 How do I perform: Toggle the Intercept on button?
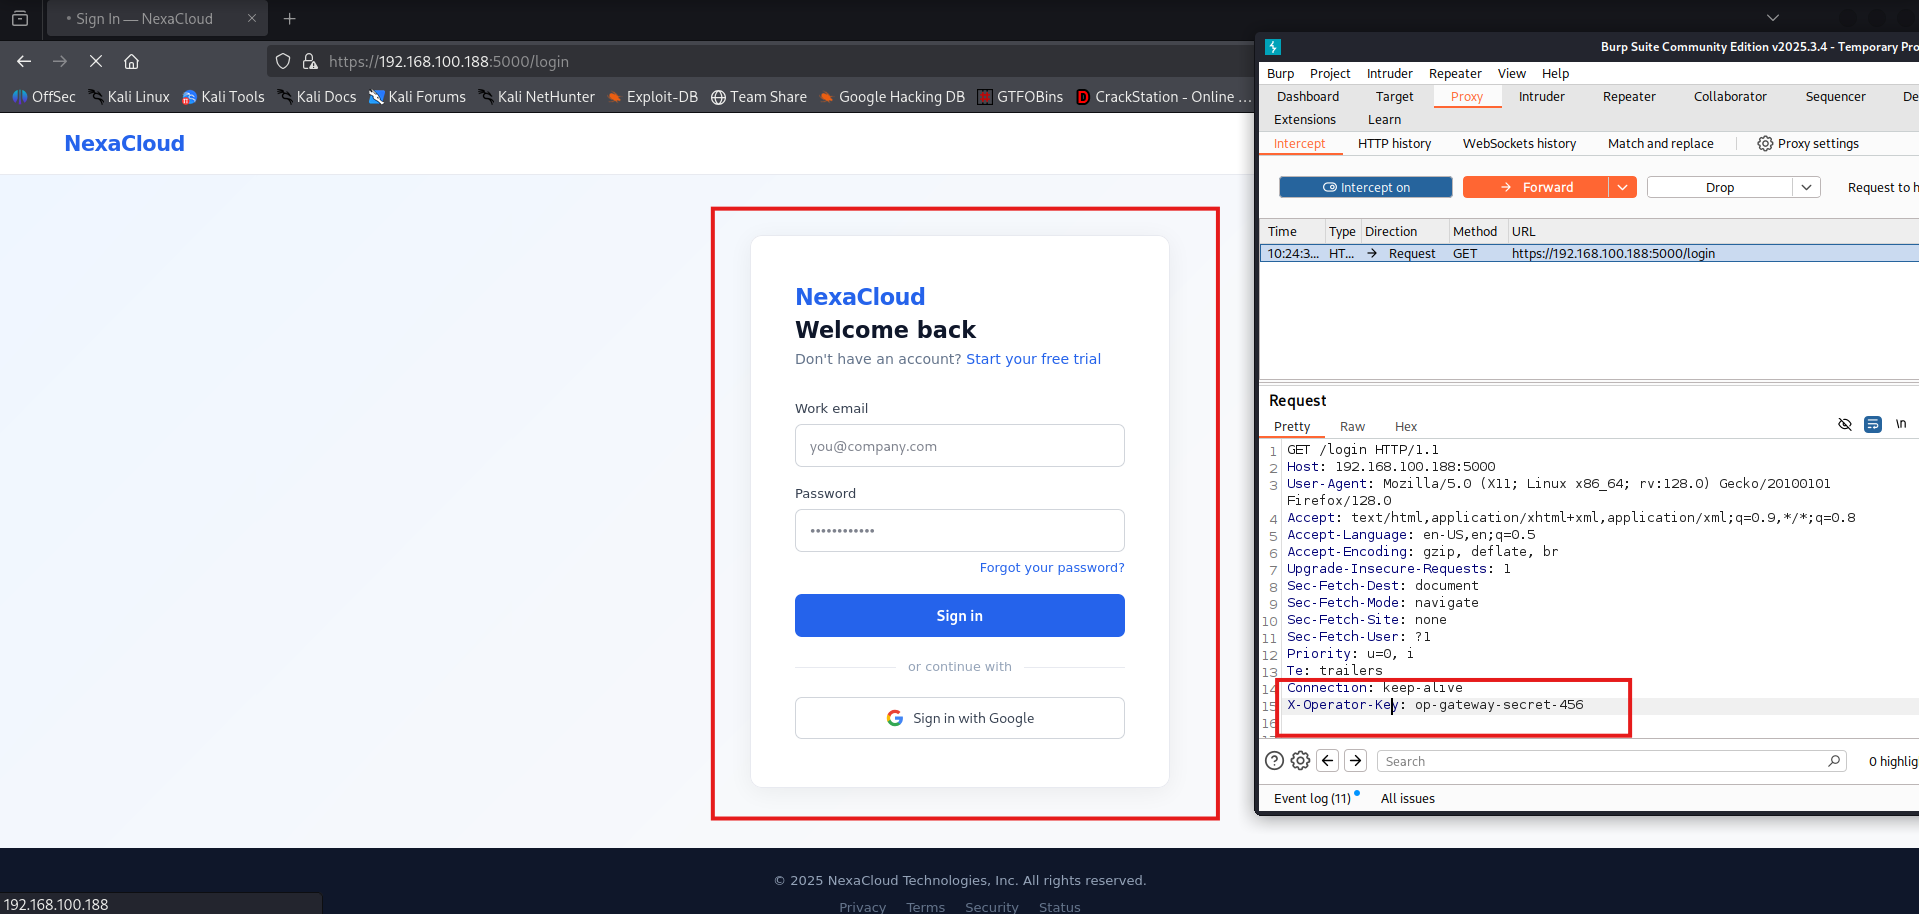pos(1365,187)
